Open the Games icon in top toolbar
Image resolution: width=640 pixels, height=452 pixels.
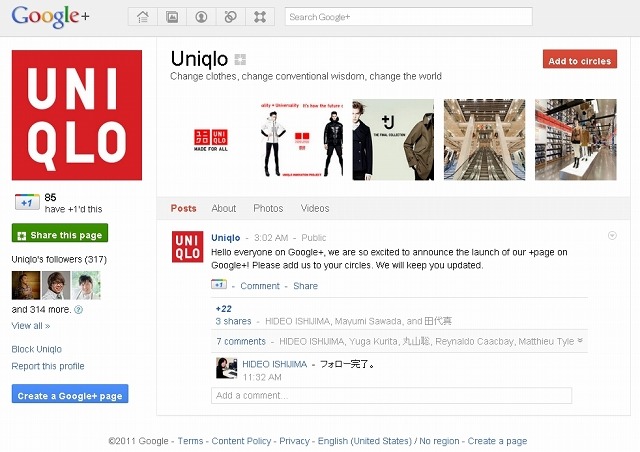click(x=260, y=17)
